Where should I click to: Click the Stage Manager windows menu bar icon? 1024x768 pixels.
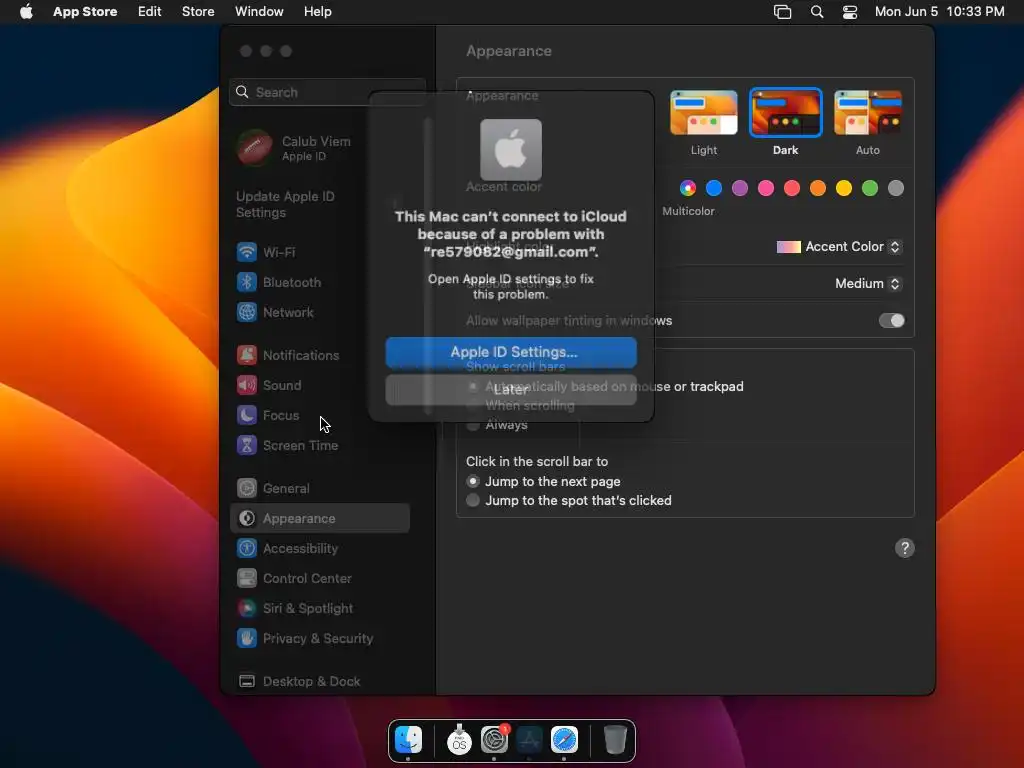(782, 12)
